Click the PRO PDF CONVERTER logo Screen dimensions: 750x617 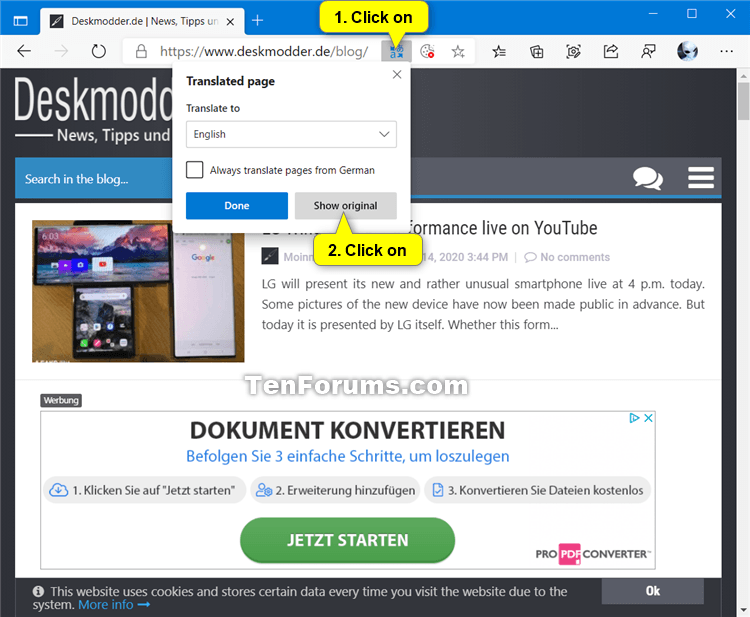tap(593, 554)
